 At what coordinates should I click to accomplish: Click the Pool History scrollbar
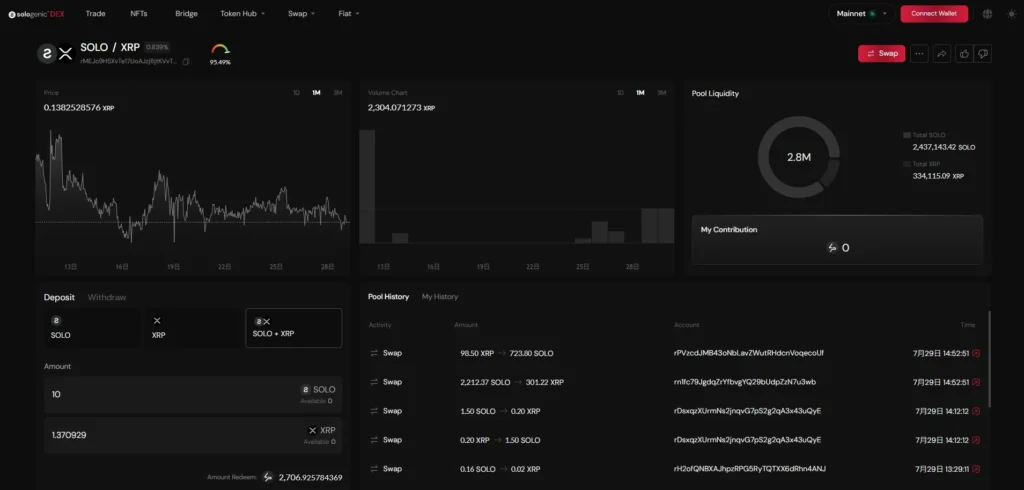pos(989,359)
